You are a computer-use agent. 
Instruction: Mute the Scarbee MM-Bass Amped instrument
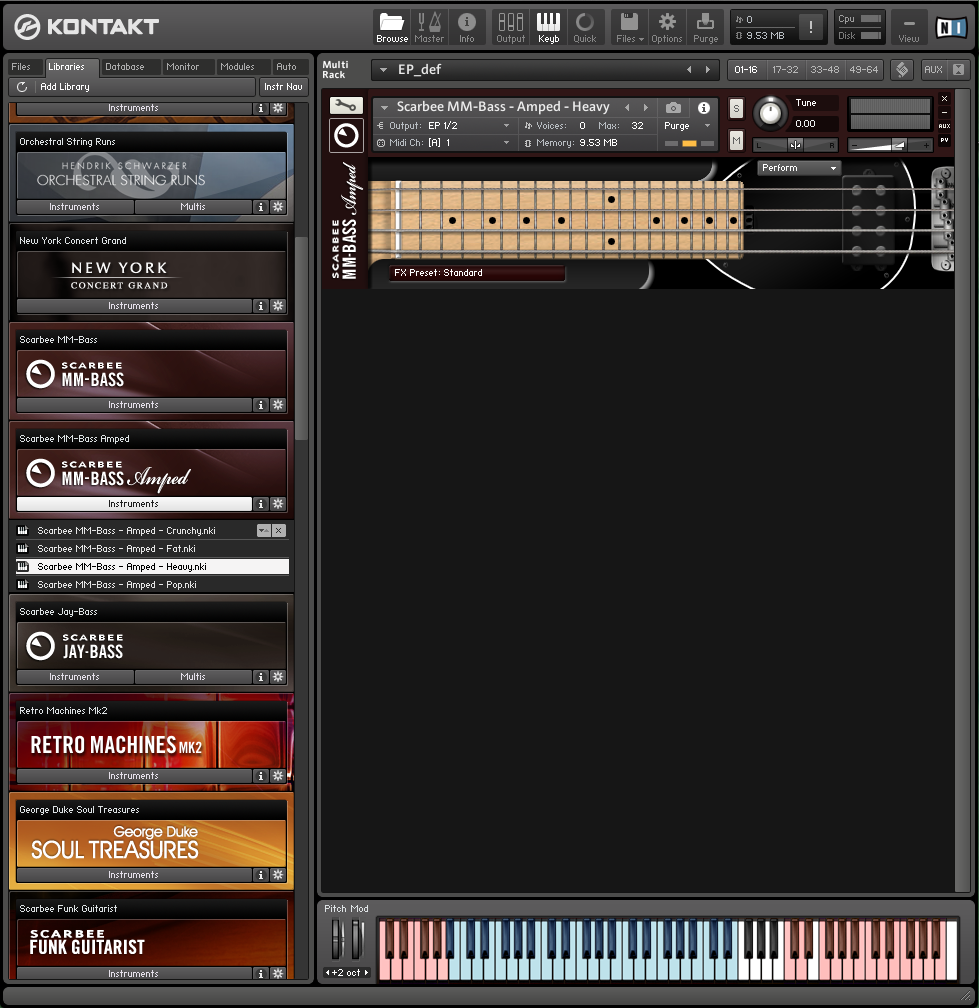coord(736,140)
